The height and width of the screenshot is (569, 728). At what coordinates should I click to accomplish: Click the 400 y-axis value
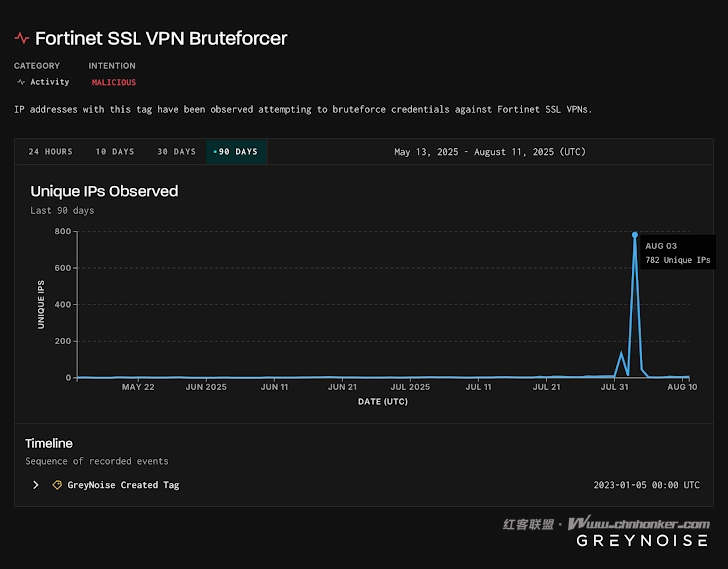click(63, 304)
